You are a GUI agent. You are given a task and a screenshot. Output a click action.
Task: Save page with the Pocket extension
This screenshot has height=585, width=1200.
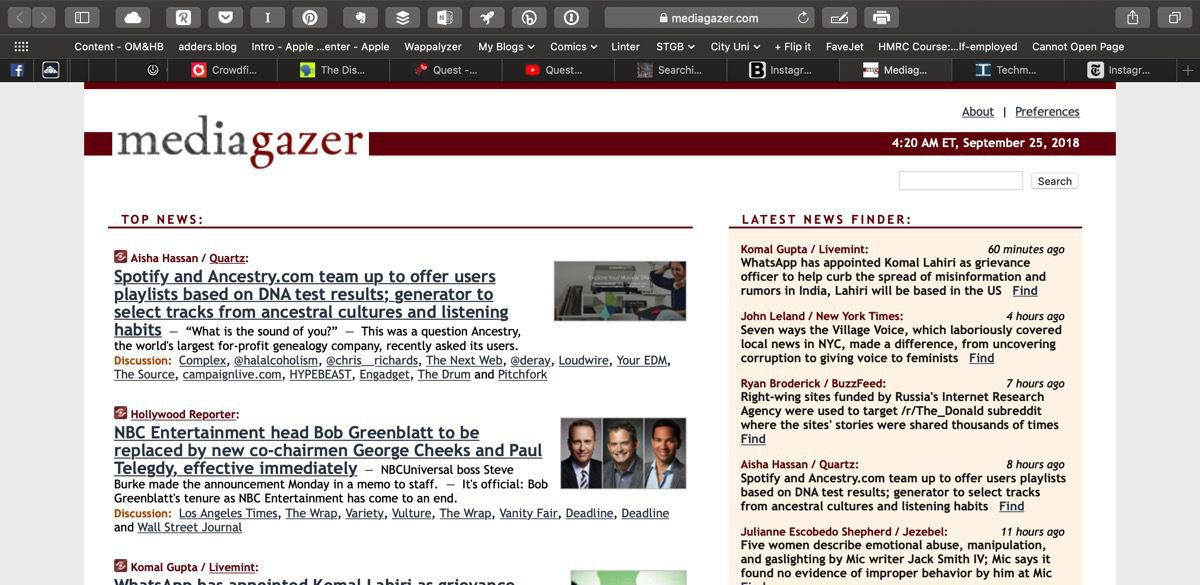click(225, 17)
